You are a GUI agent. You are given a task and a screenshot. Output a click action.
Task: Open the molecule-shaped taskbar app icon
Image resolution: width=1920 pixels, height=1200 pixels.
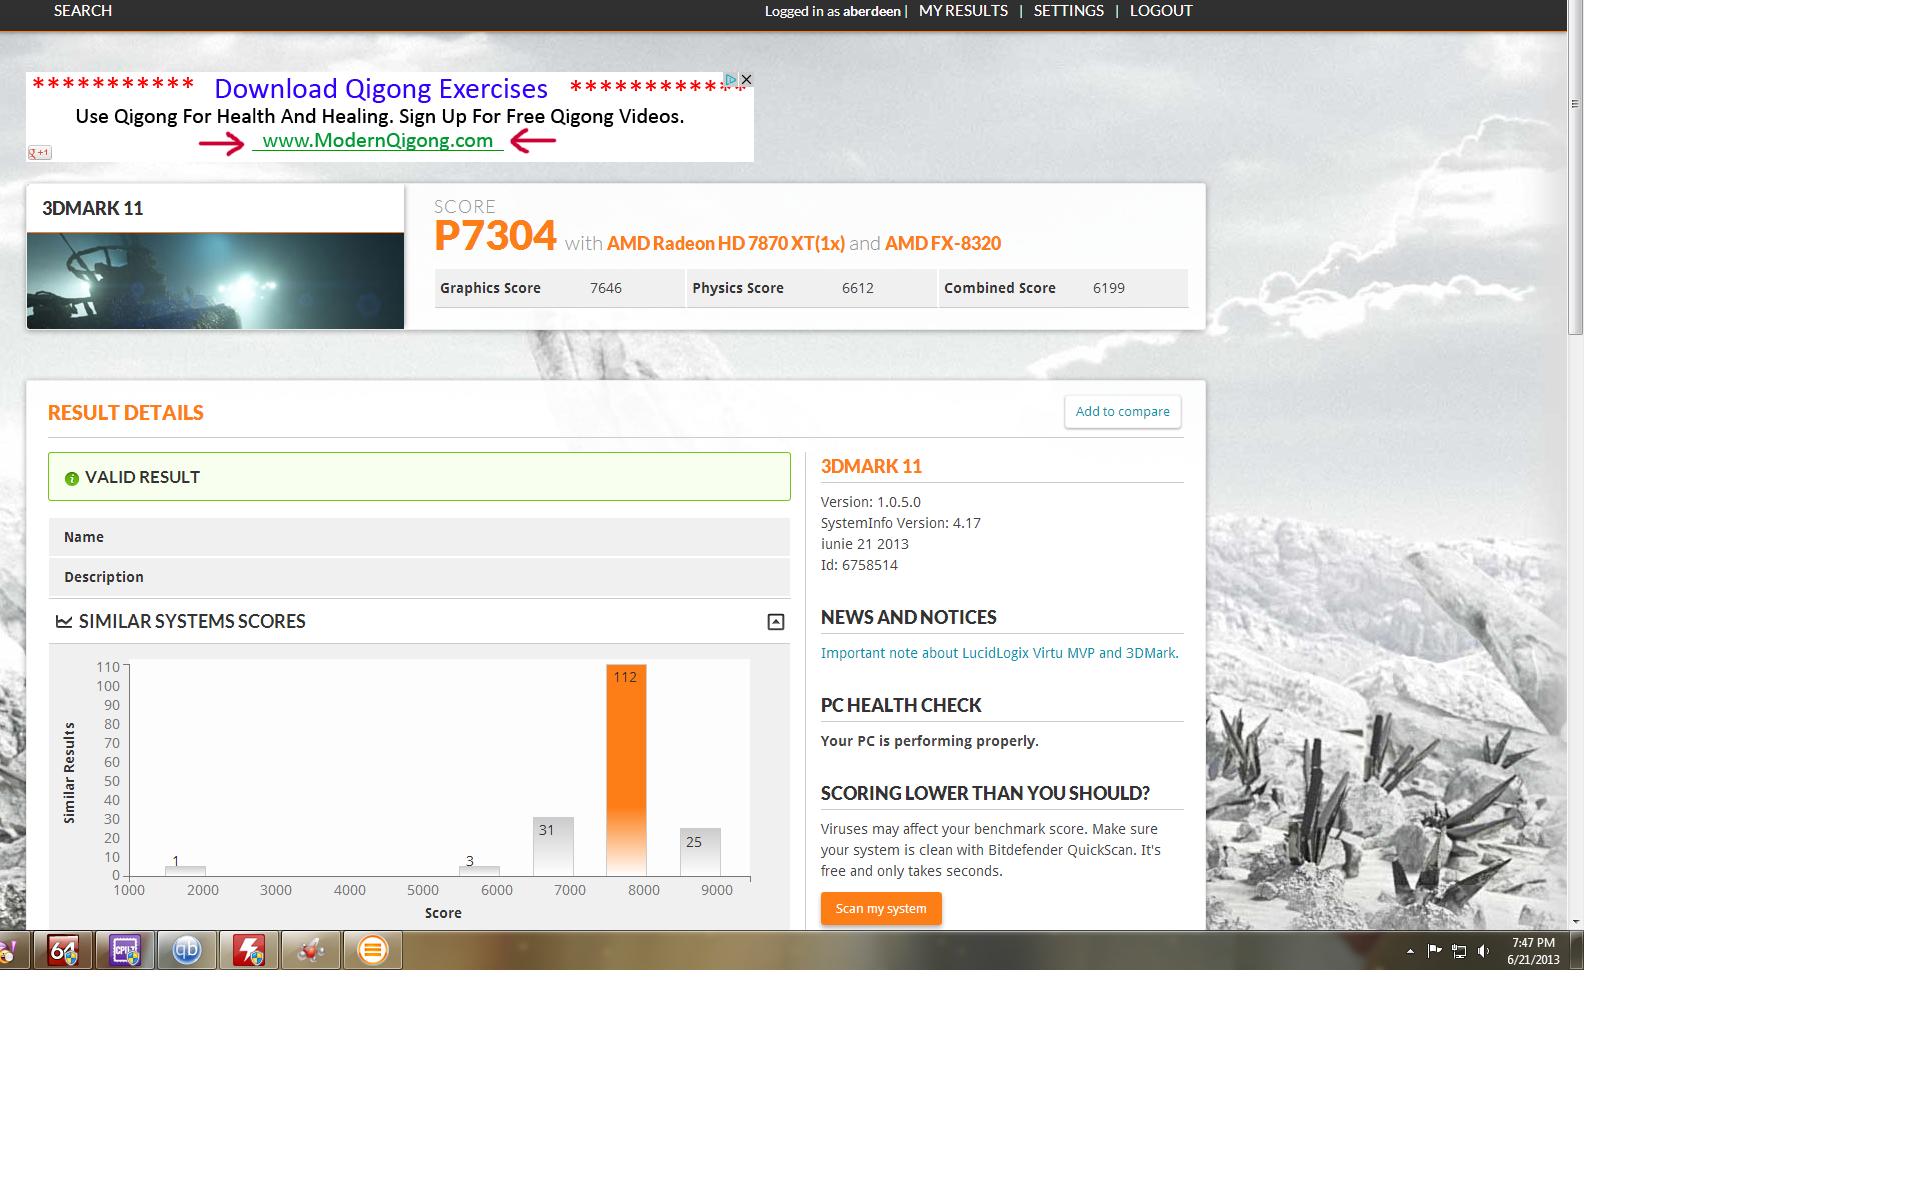tap(311, 950)
